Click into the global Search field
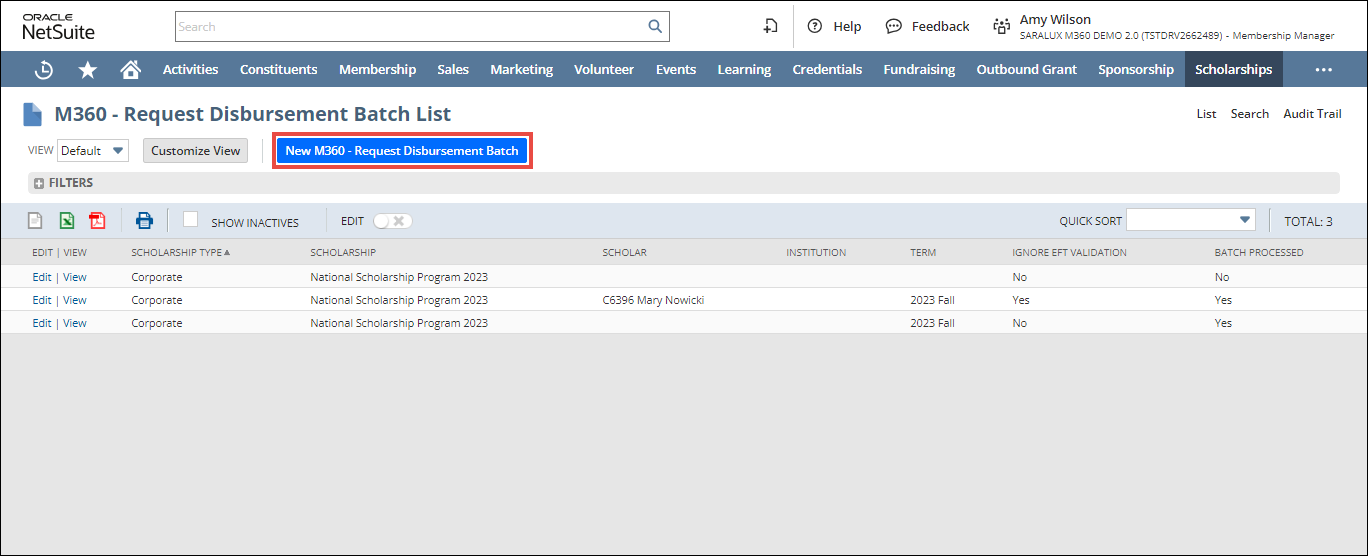Screen dimensions: 1368x556 pyautogui.click(x=410, y=27)
